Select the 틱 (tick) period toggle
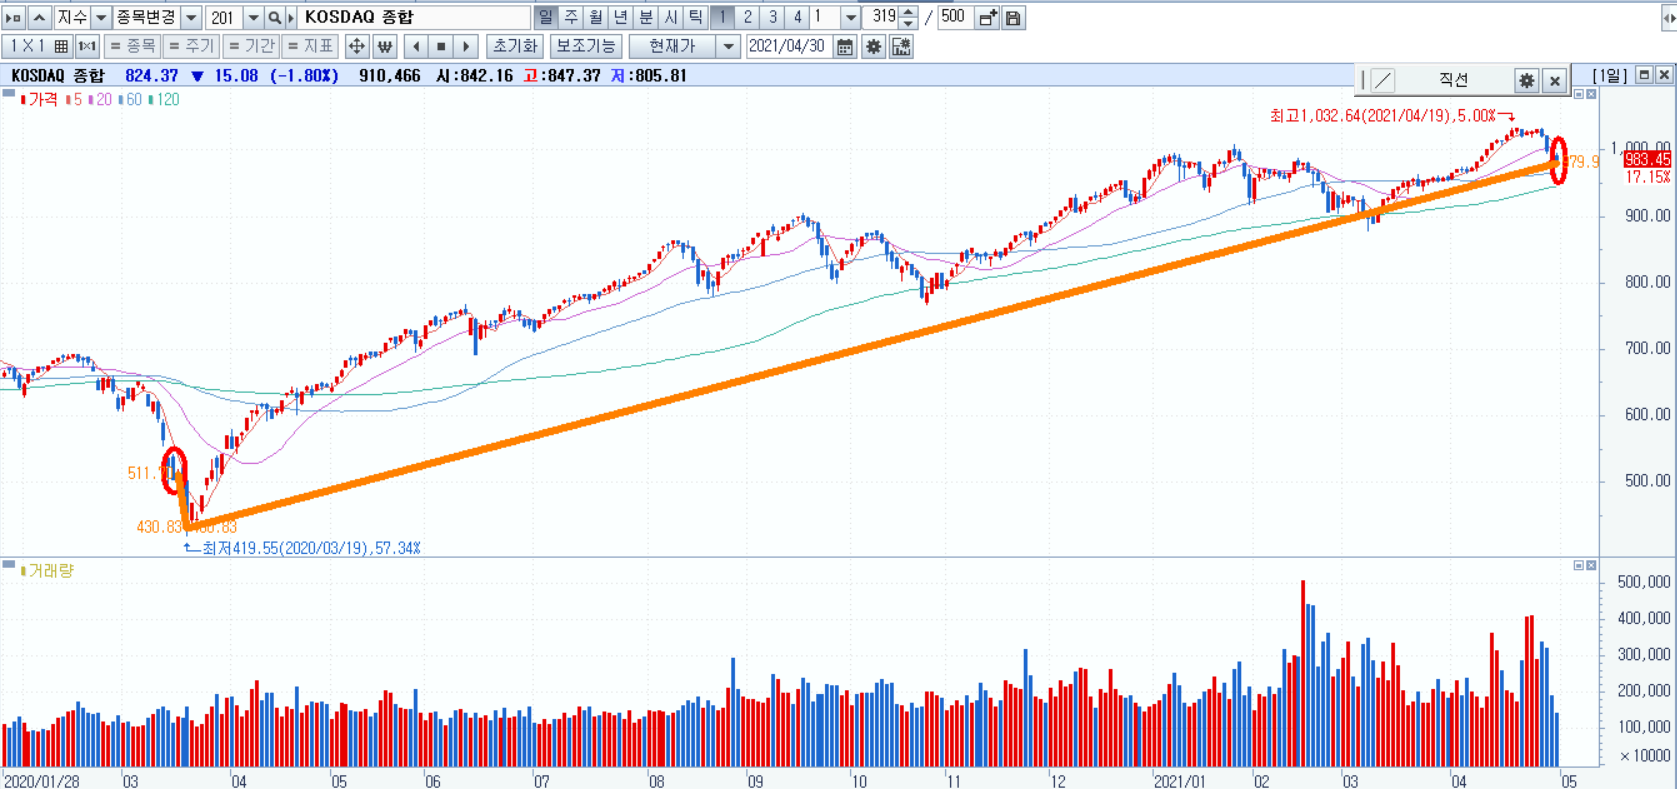Viewport: 1677px width, 789px height. [x=696, y=17]
